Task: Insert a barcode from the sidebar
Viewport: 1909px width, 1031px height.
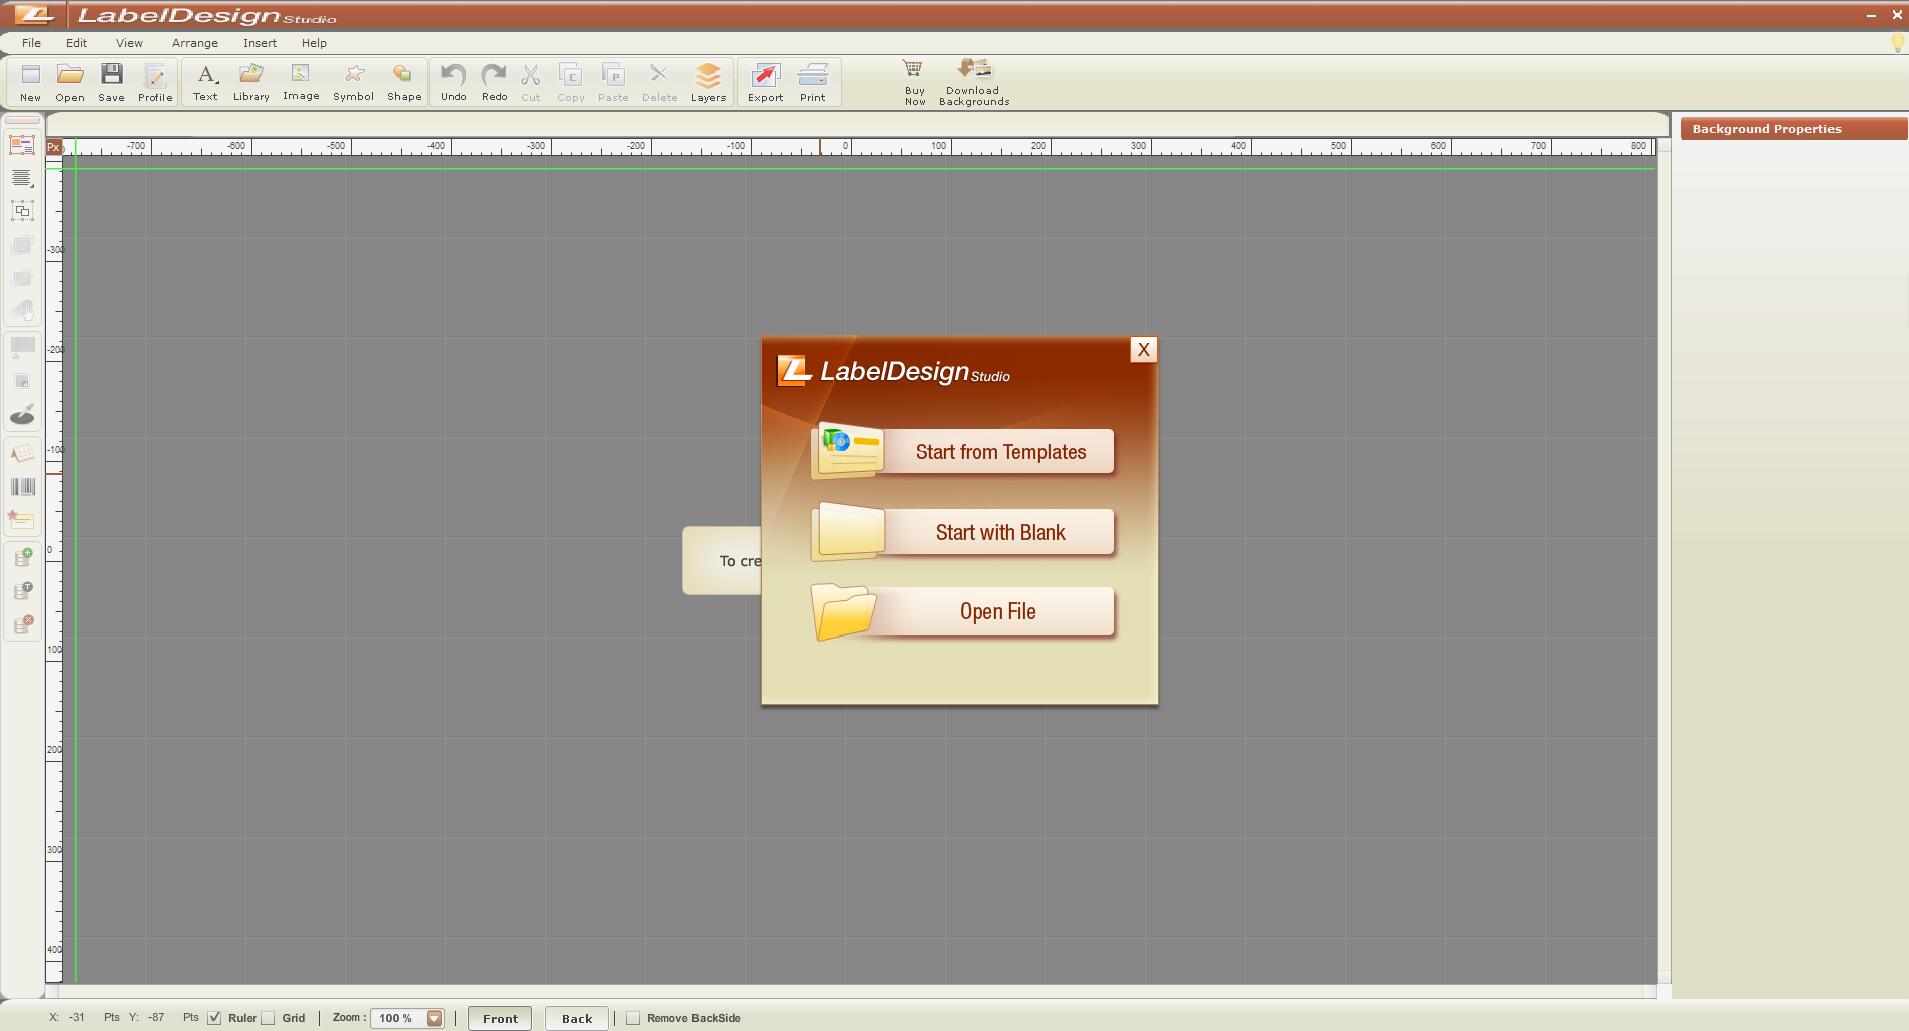Action: pos(22,487)
